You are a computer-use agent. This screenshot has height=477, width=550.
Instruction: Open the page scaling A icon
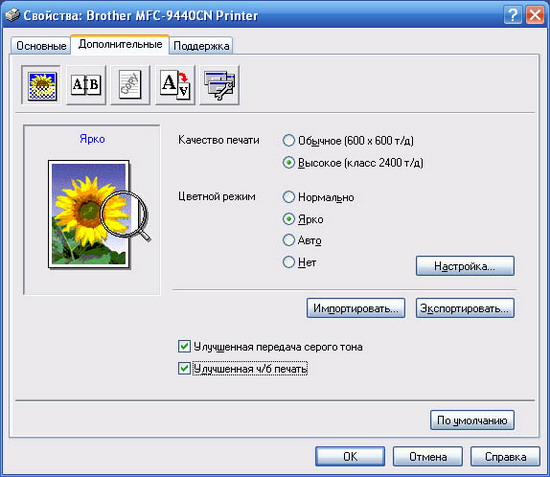175,85
